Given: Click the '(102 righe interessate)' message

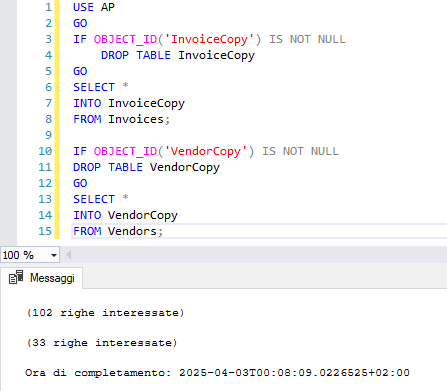Looking at the screenshot, I should pyautogui.click(x=105, y=313).
